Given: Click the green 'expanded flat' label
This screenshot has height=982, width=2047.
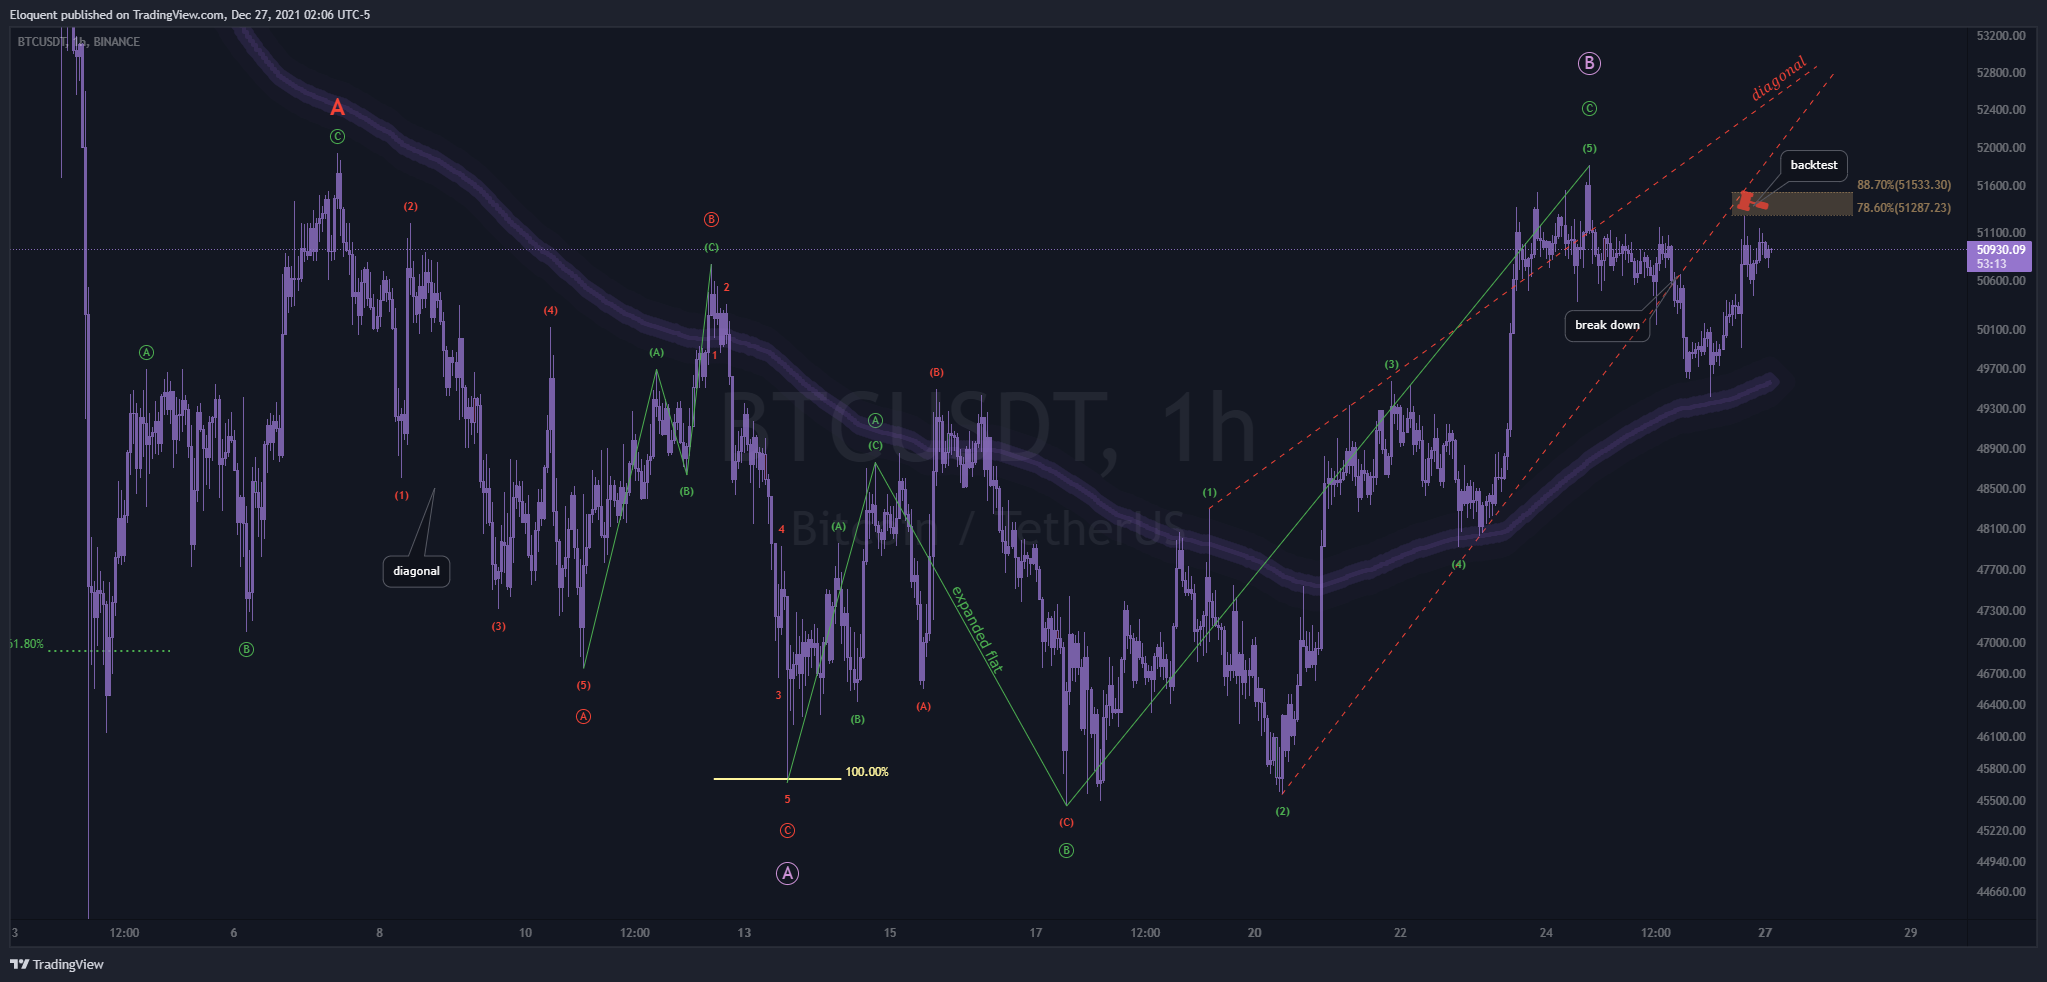Looking at the screenshot, I should click(x=977, y=629).
